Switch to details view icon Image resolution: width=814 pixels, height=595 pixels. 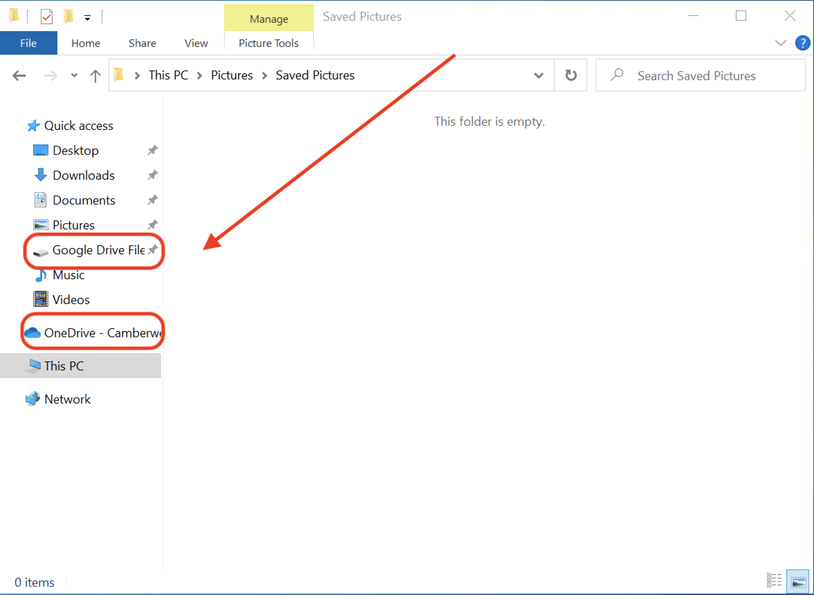pos(774,580)
